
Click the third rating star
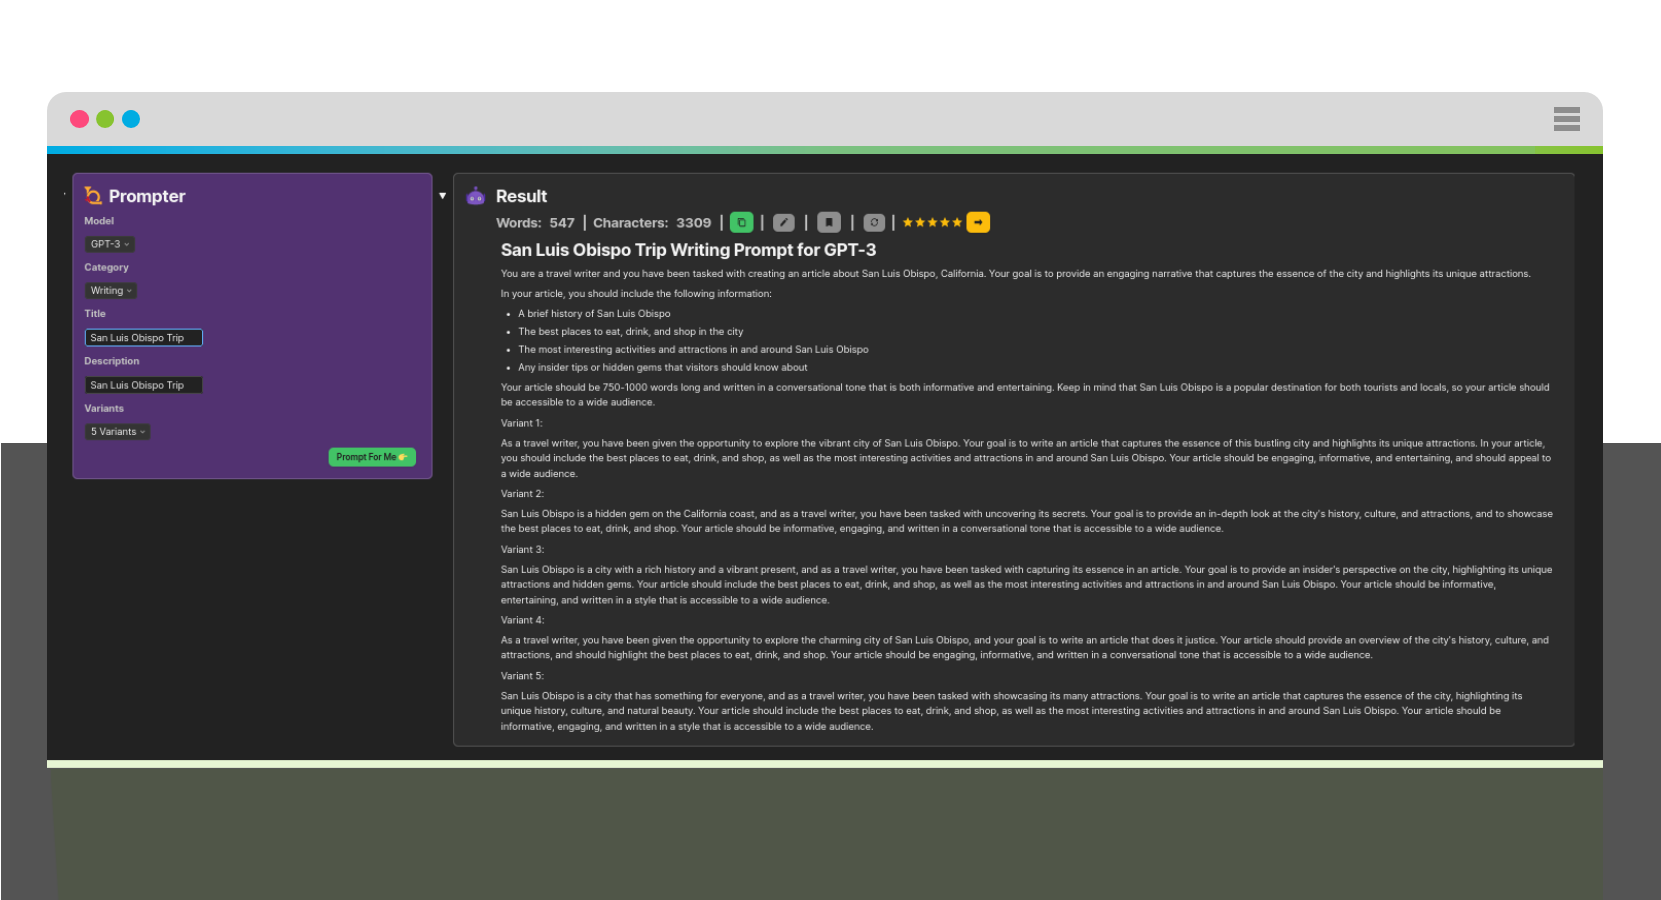(932, 222)
